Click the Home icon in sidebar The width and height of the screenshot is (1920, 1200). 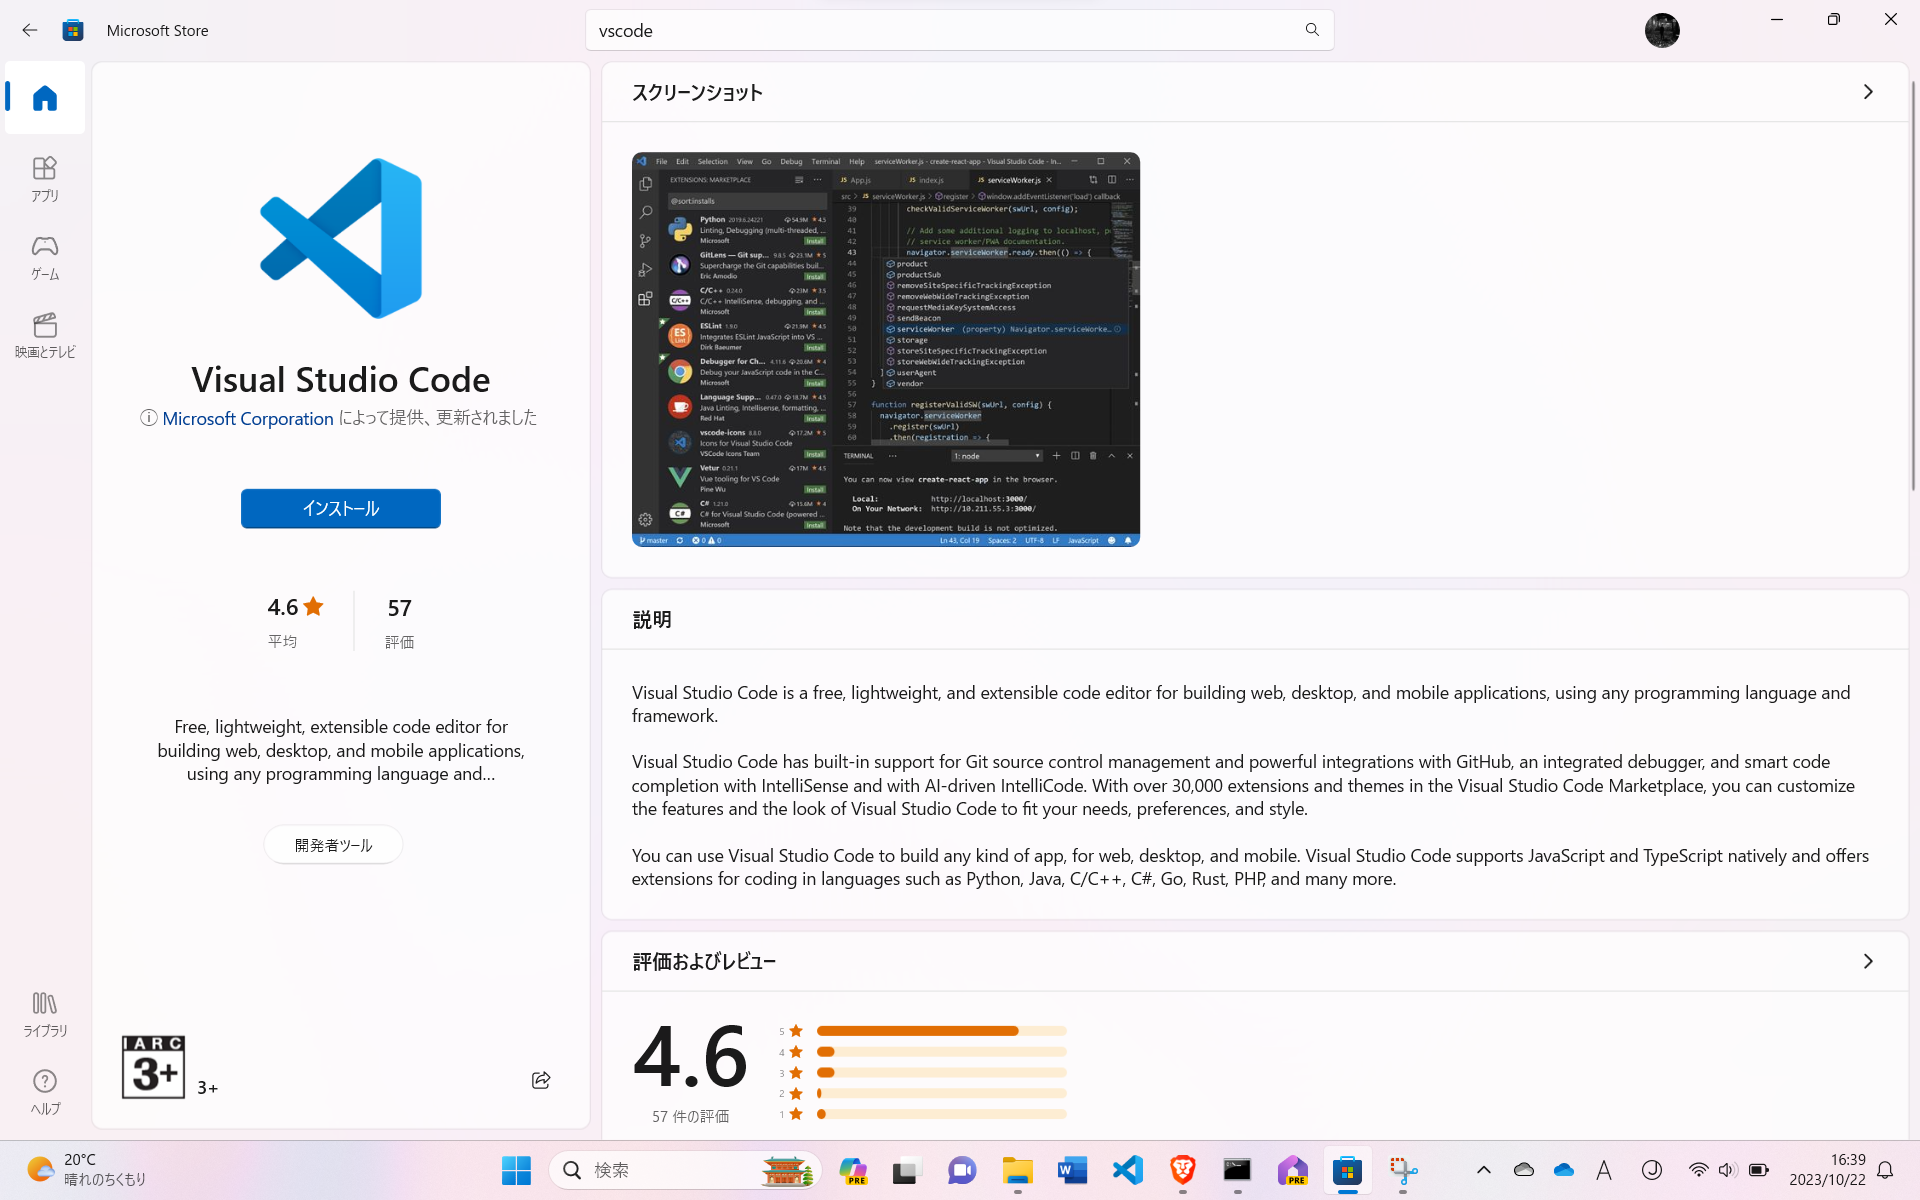click(x=45, y=98)
